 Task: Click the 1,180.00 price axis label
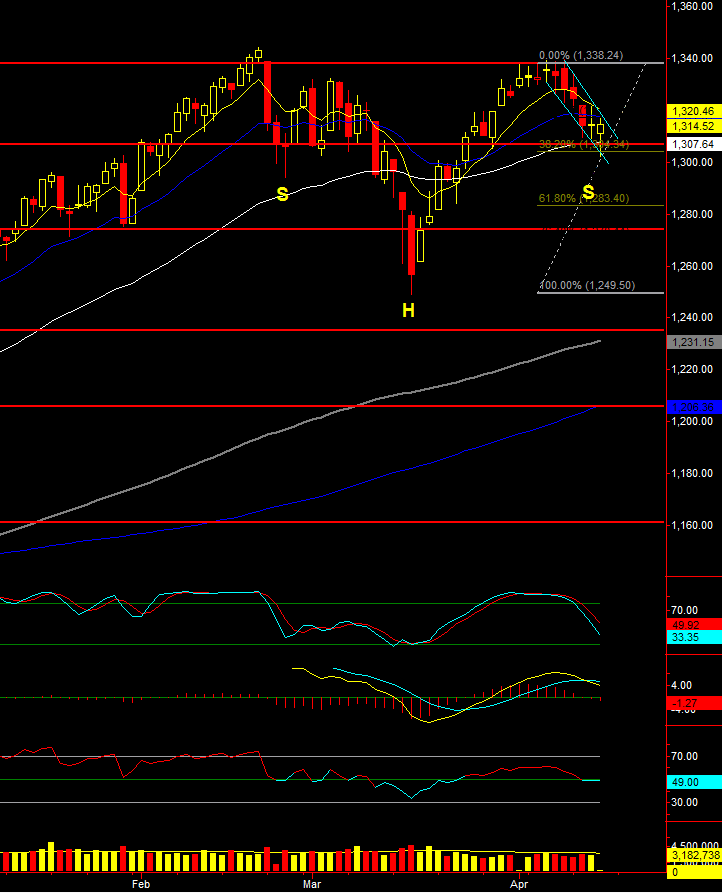pyautogui.click(x=693, y=473)
